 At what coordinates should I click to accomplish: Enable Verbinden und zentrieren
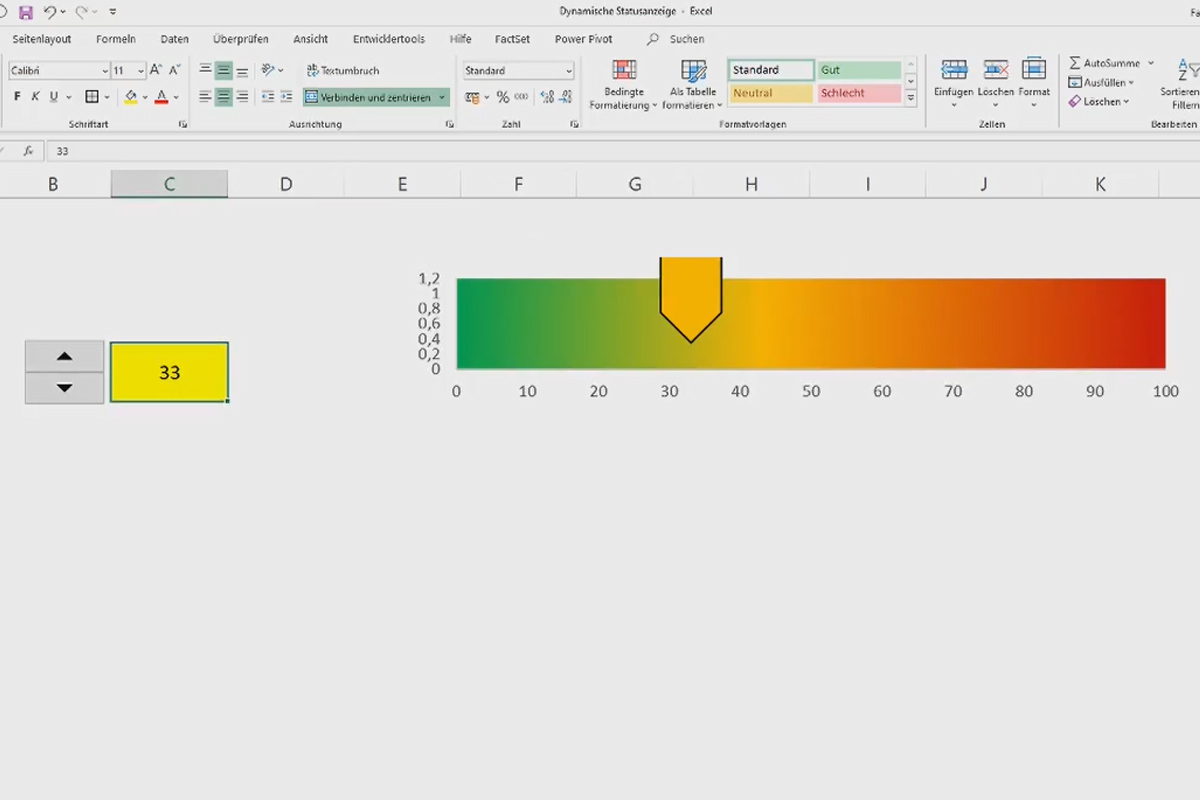click(x=375, y=97)
